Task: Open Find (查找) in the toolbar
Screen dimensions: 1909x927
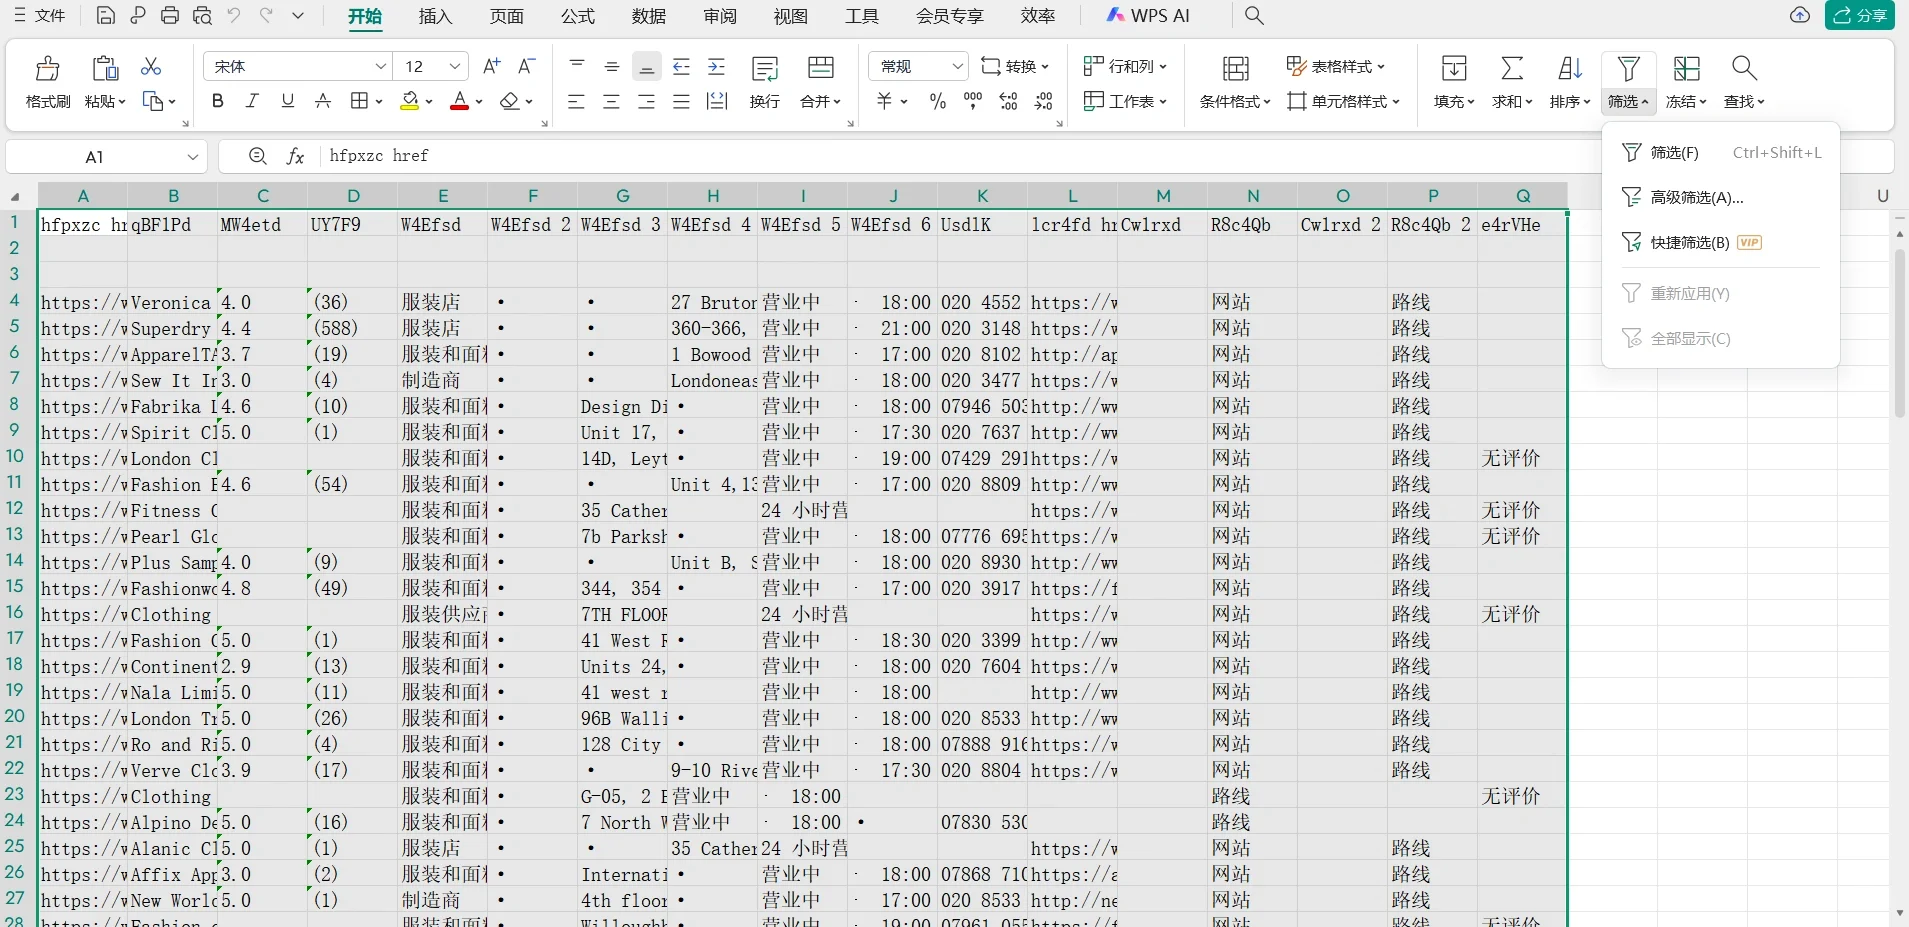Action: pyautogui.click(x=1745, y=82)
